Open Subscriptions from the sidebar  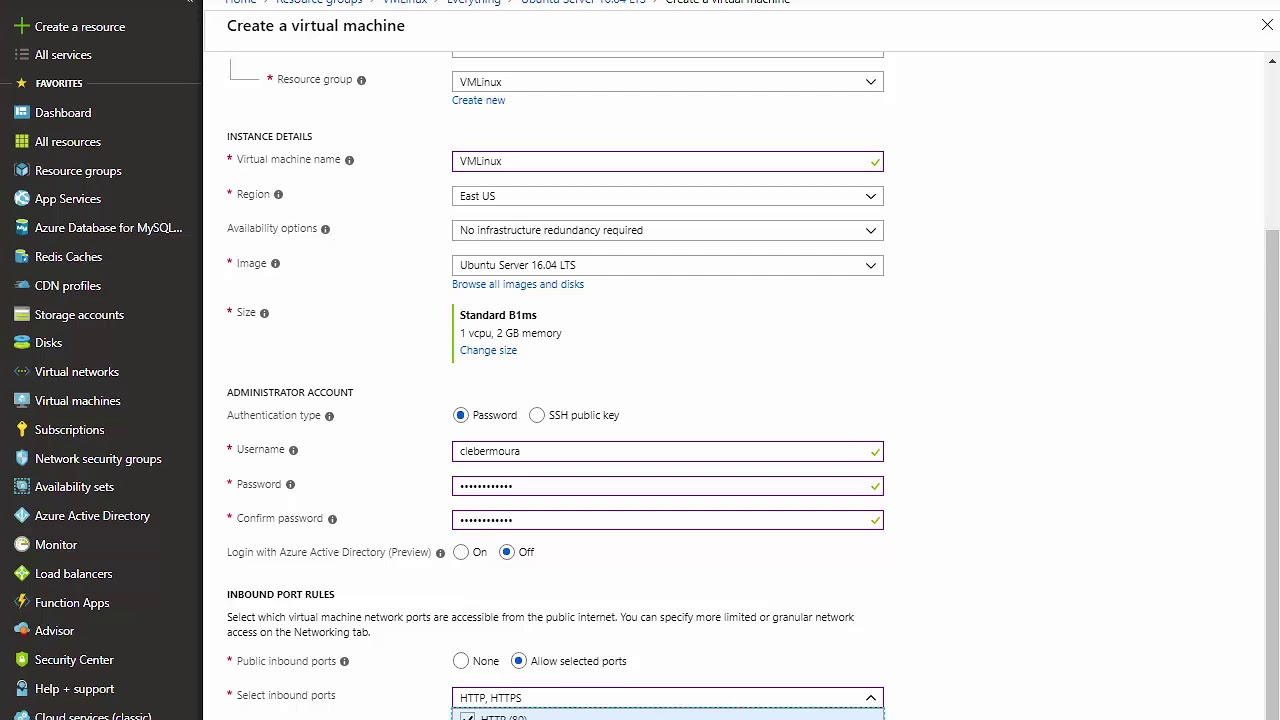coord(69,430)
